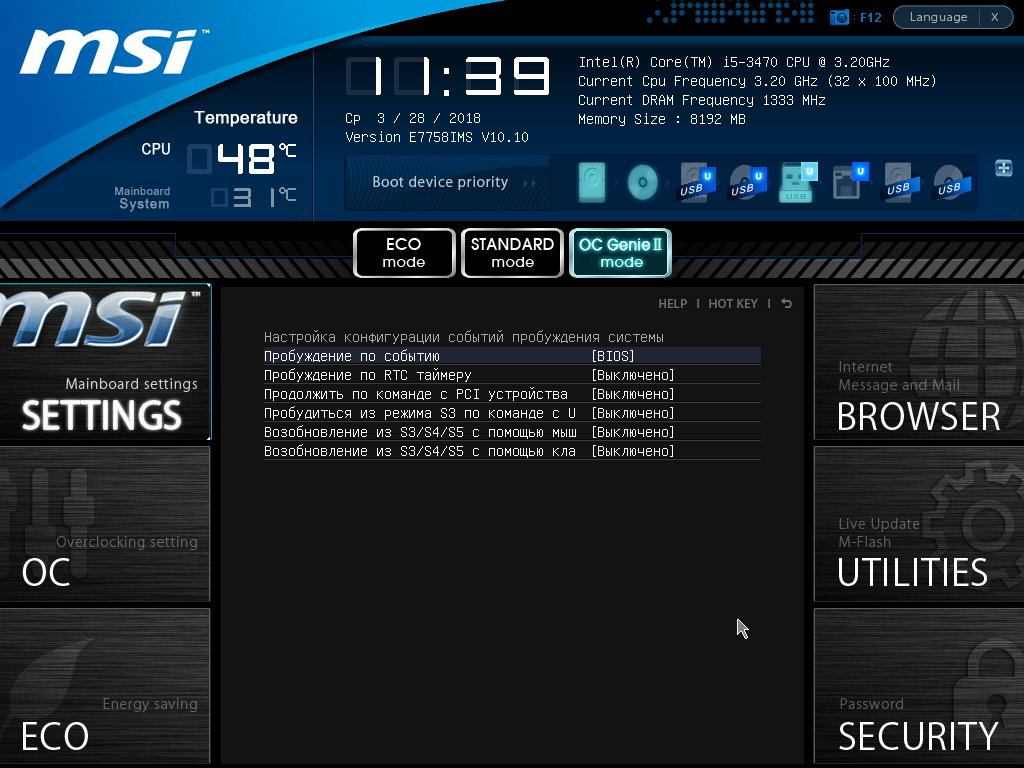Select the CD/DVD drive boot device icon
Viewport: 1024px width, 768px height.
click(x=643, y=182)
